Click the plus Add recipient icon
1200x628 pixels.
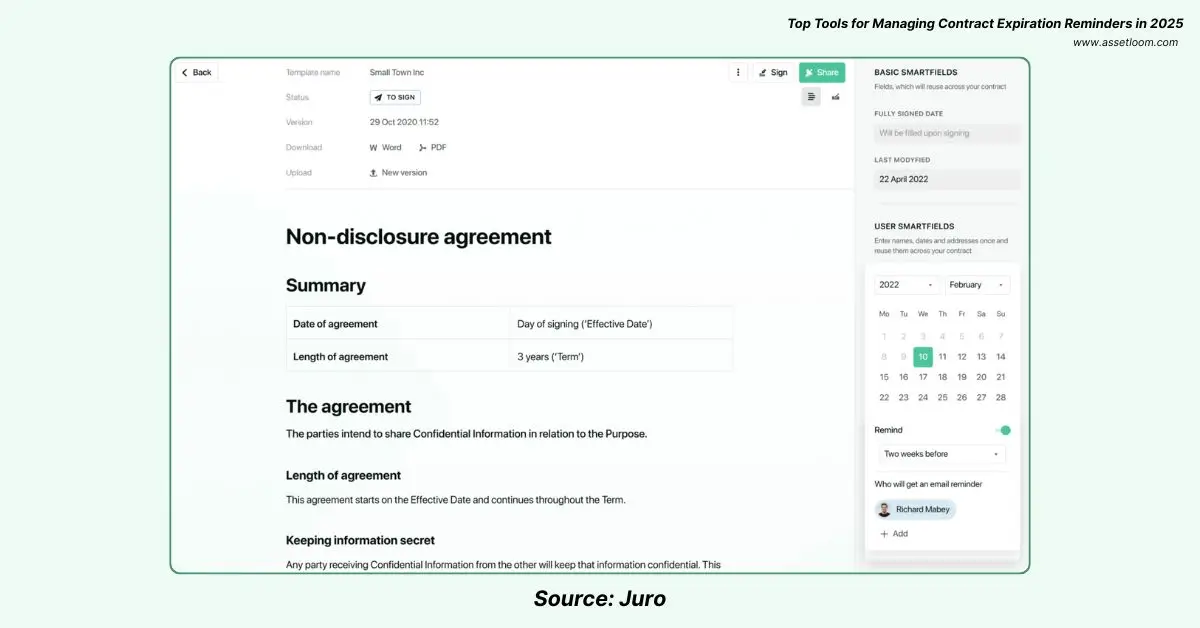pyautogui.click(x=884, y=534)
